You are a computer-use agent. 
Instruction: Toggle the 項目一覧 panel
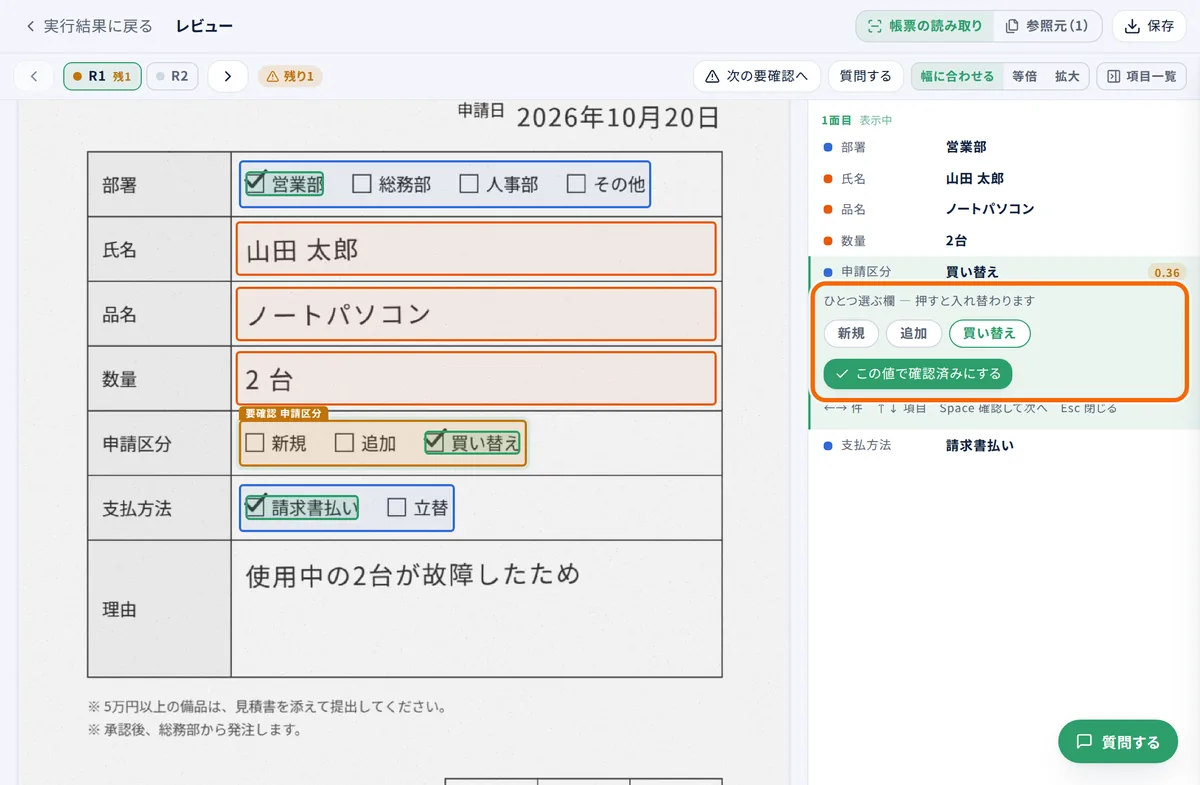coord(1141,76)
